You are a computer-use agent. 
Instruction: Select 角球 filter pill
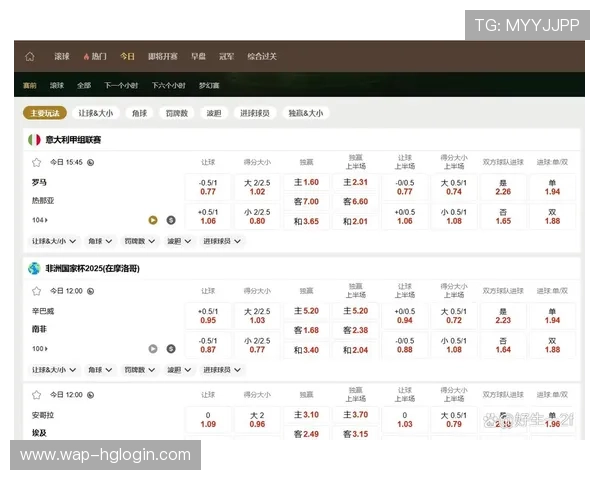139,113
